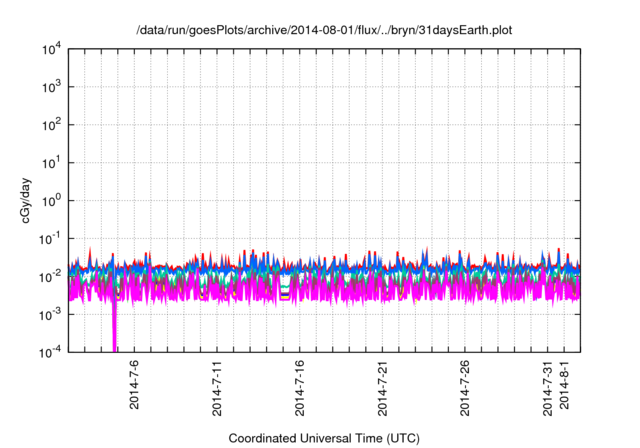Click the plot title file path text
The image size is (640, 448).
point(323,28)
